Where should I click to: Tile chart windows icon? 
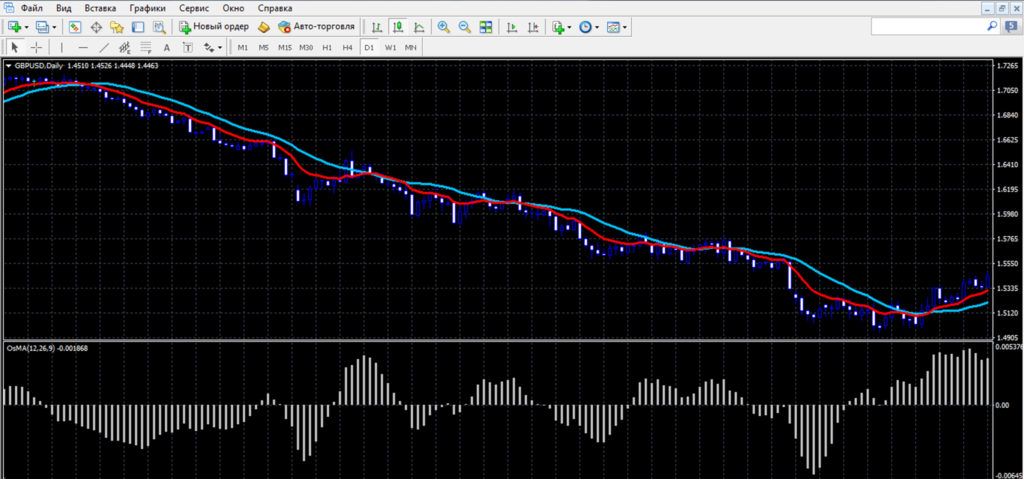[x=486, y=27]
